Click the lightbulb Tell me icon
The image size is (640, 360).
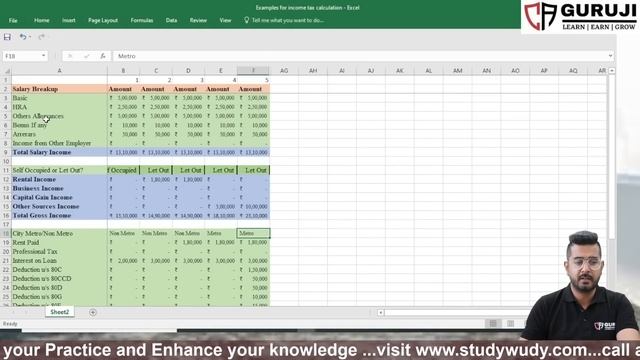pyautogui.click(x=247, y=20)
